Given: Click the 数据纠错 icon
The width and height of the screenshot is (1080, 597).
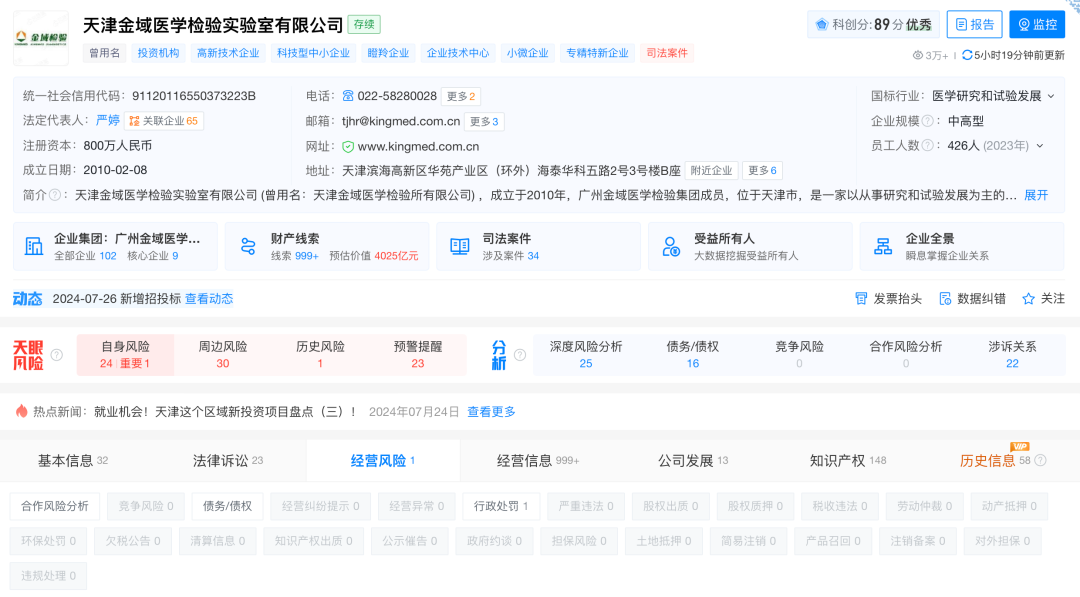Looking at the screenshot, I should click(943, 299).
